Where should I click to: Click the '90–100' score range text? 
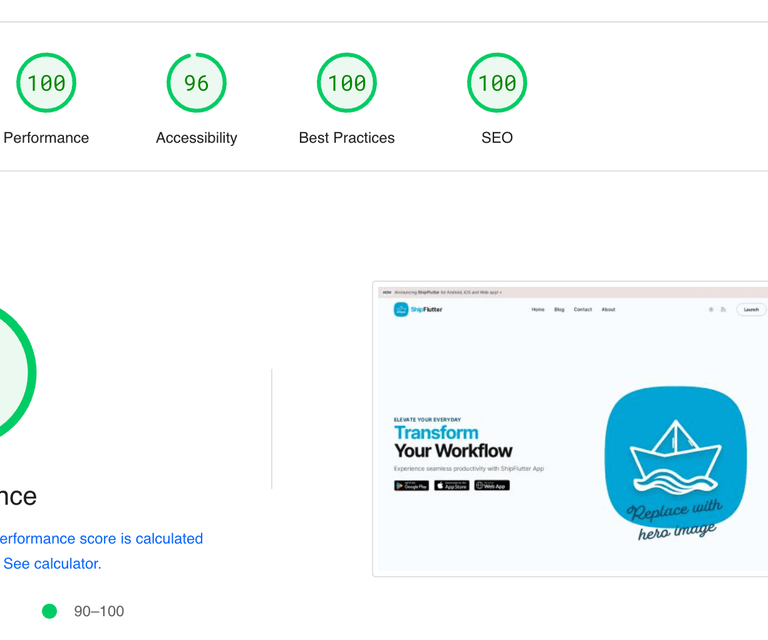(x=99, y=611)
